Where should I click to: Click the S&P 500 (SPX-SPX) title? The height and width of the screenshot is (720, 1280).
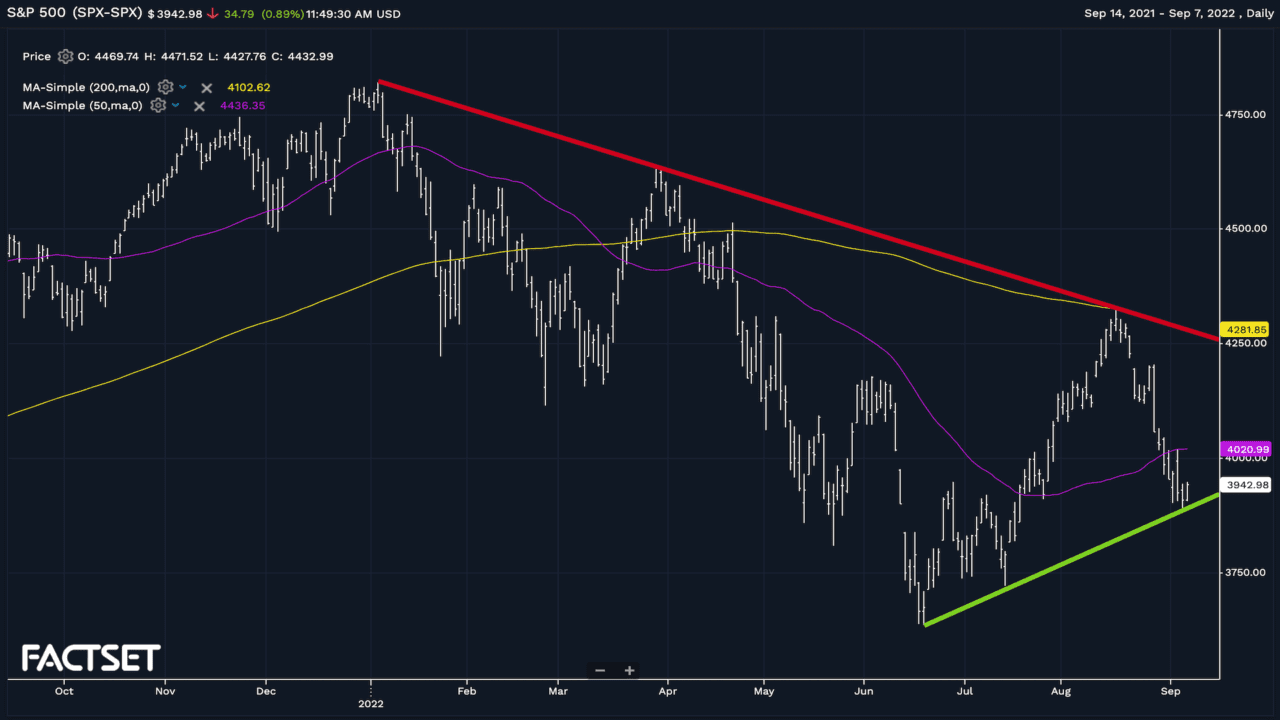tap(72, 13)
